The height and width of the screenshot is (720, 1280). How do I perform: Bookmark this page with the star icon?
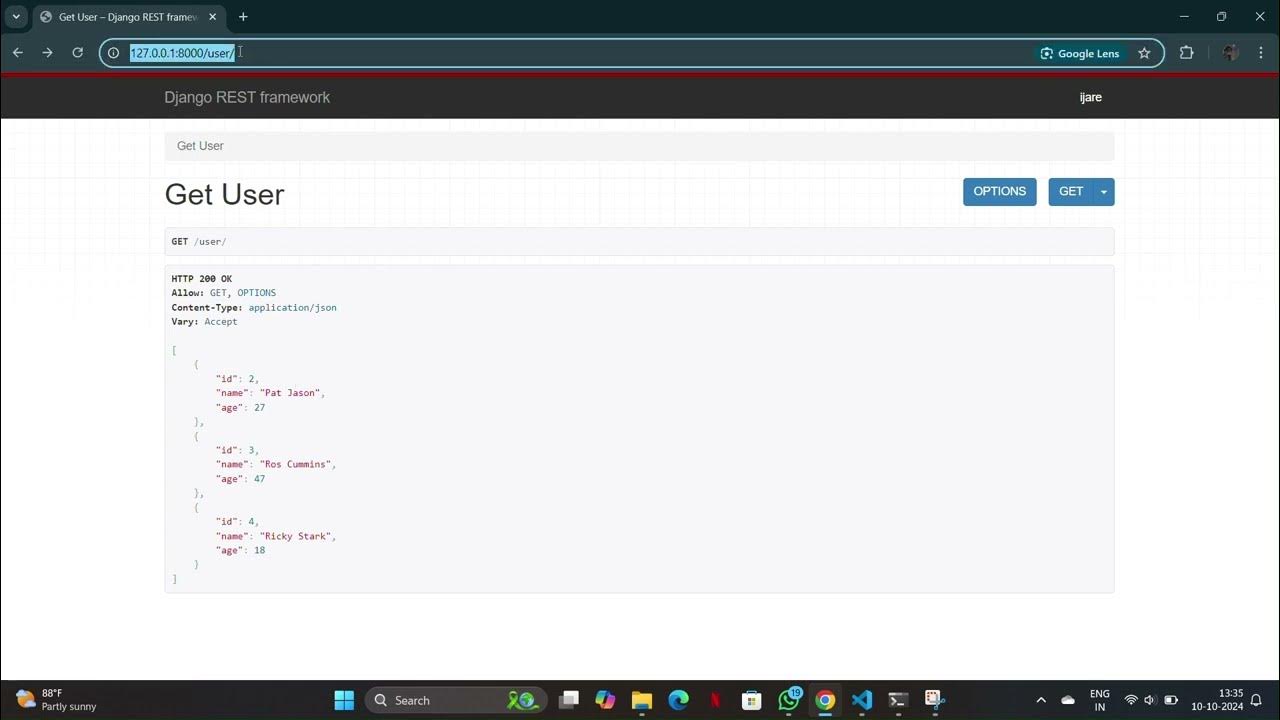tap(1144, 53)
